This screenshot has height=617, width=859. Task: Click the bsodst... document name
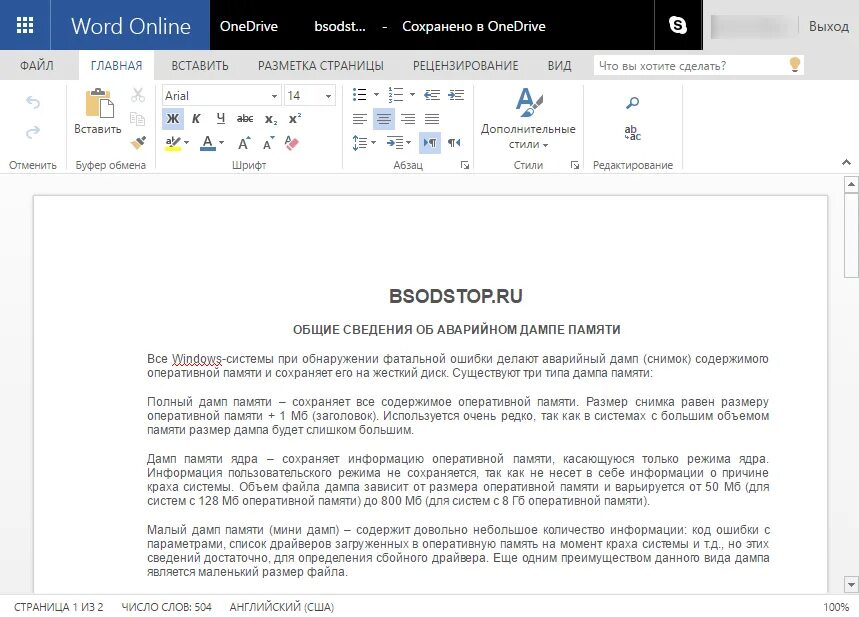[x=340, y=26]
